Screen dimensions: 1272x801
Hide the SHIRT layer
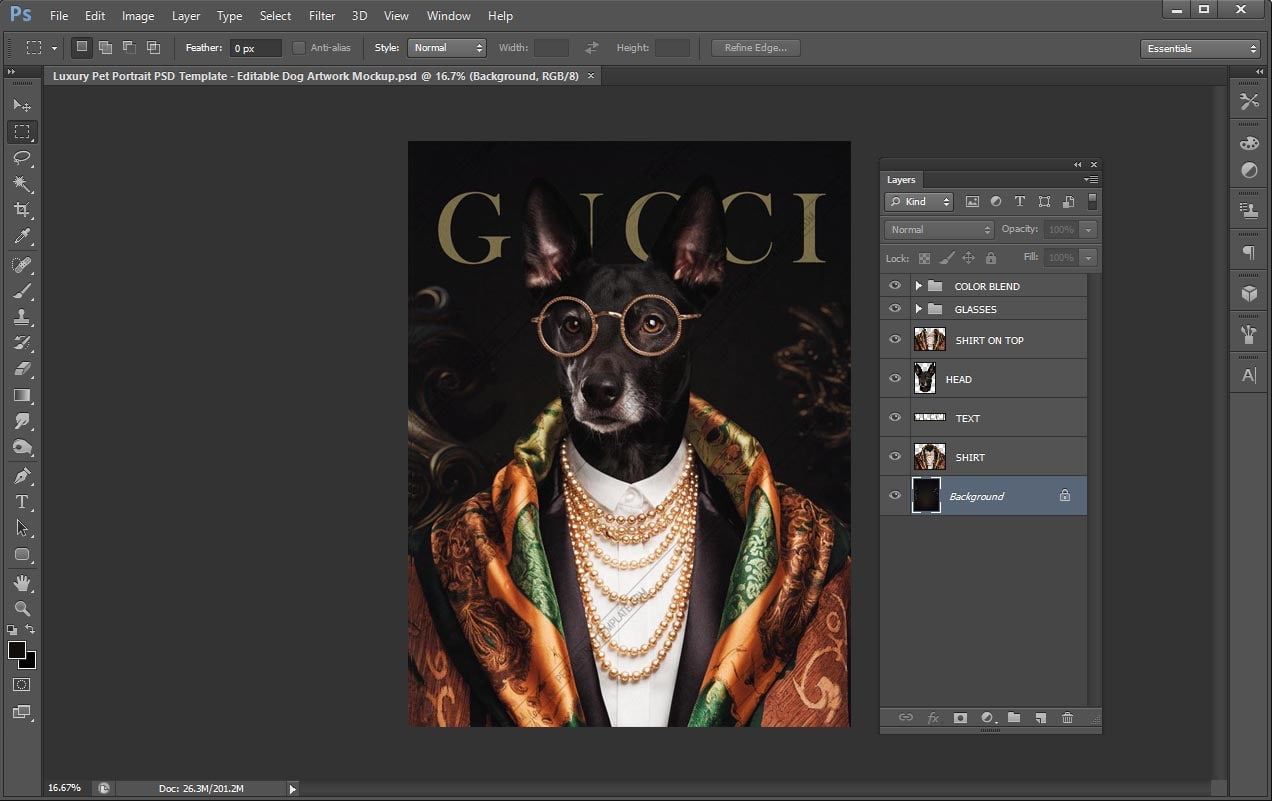pos(895,457)
